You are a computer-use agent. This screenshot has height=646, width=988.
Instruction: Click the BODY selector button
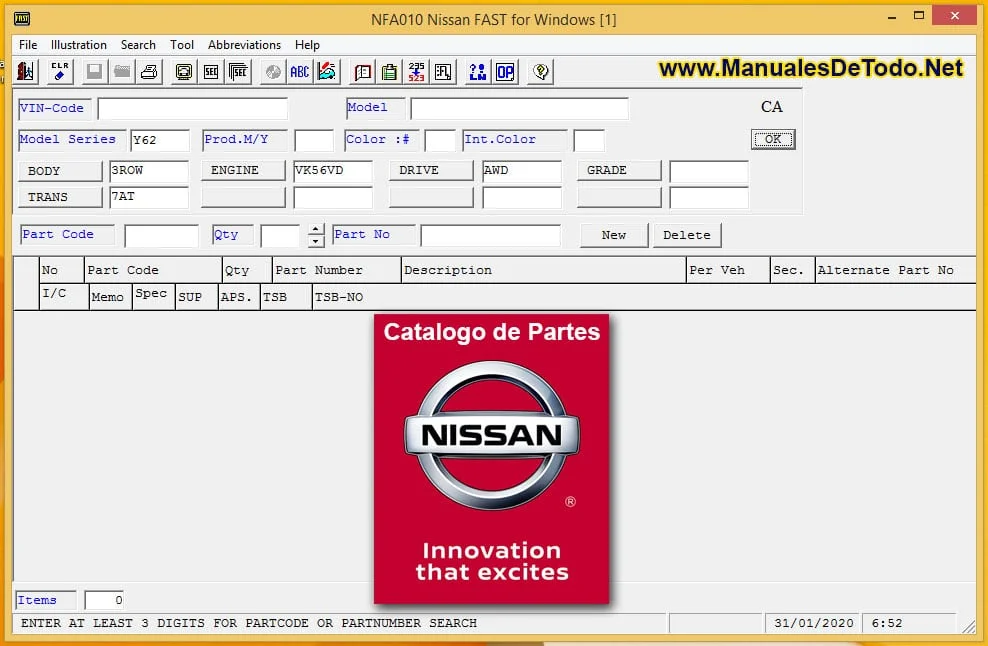(60, 171)
